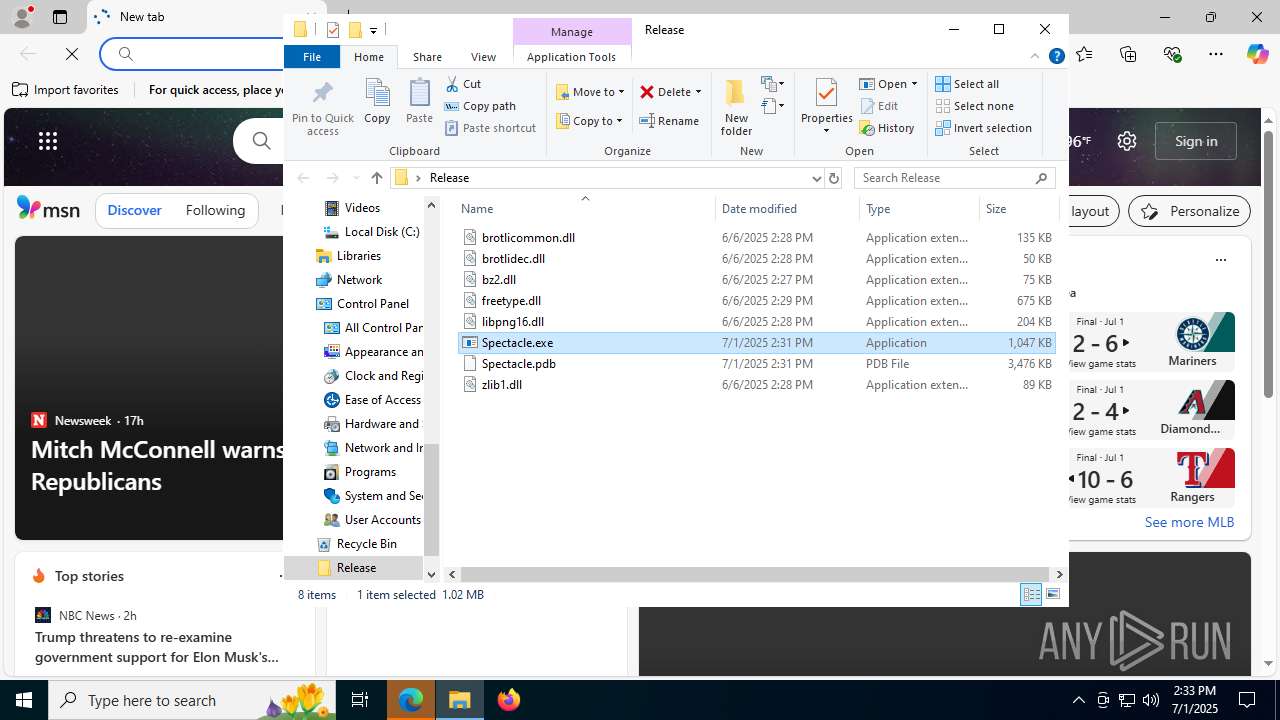Sort by Name column header
The width and height of the screenshot is (1280, 720).
pos(586,209)
